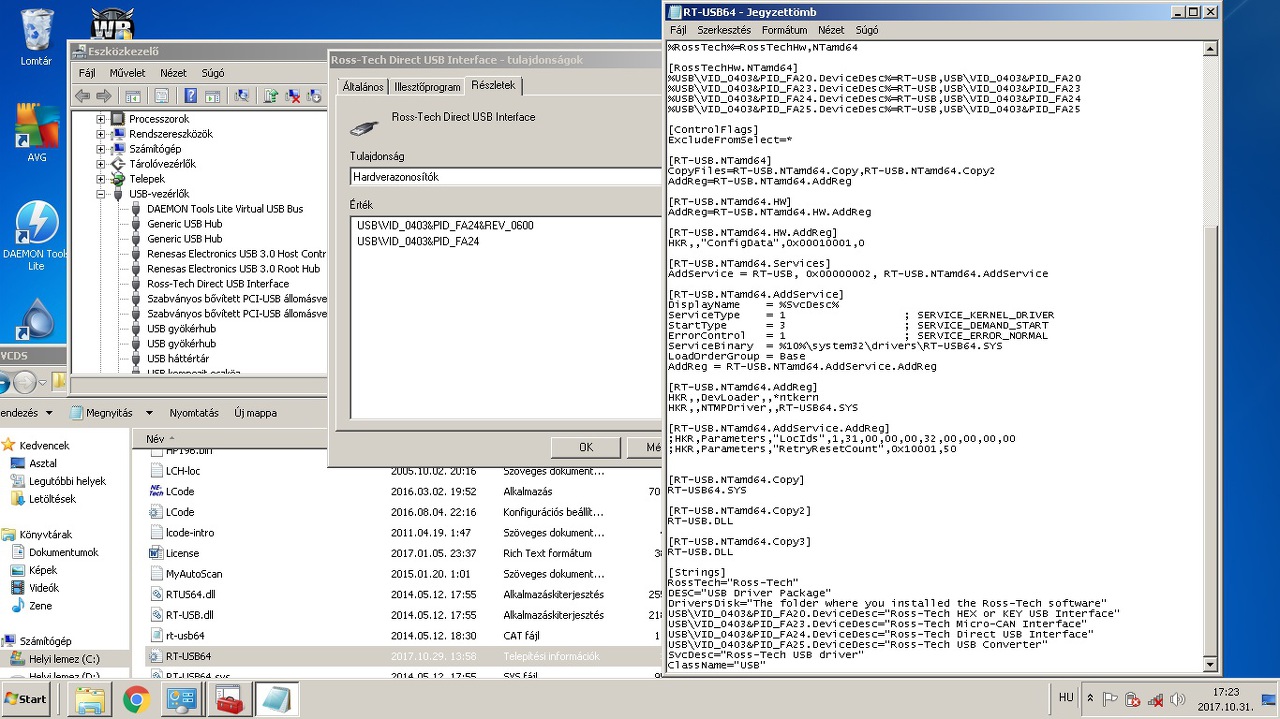Screen dimensions: 1280x719
Task: Switch to Általános tab in properties dialog
Action: click(363, 87)
